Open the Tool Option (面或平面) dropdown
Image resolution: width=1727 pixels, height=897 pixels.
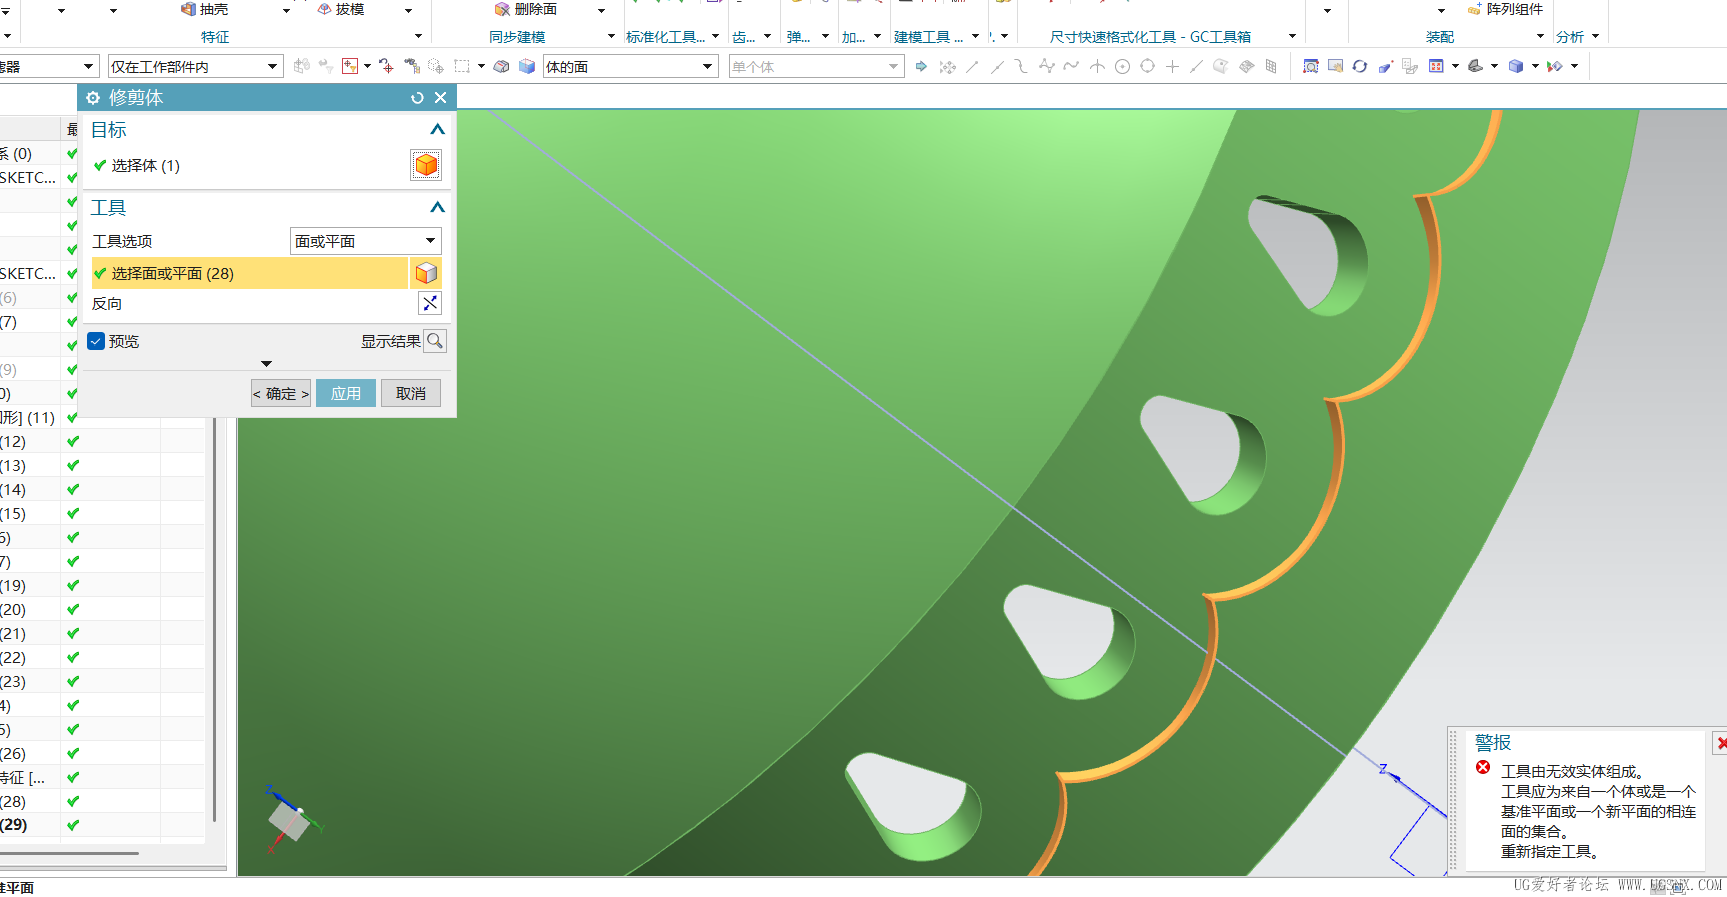[365, 241]
